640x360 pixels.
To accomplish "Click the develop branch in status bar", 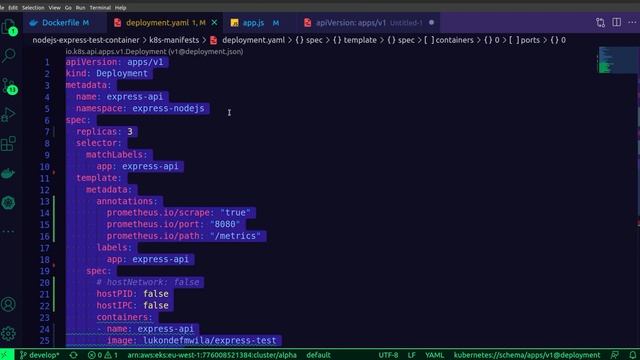I will pos(40,355).
